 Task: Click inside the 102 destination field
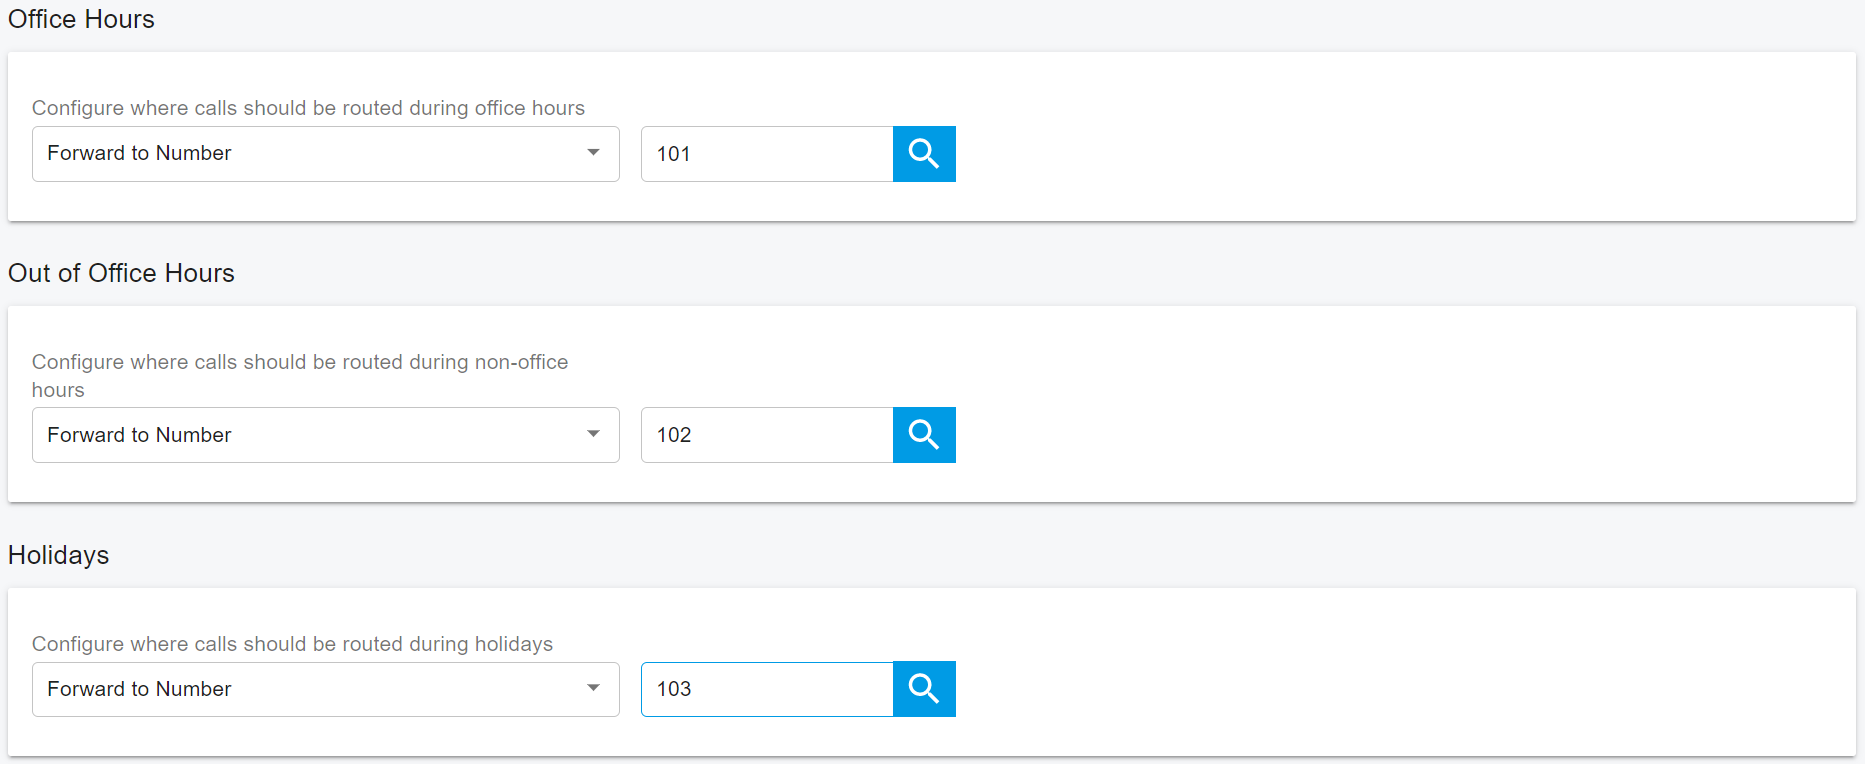[x=766, y=435]
